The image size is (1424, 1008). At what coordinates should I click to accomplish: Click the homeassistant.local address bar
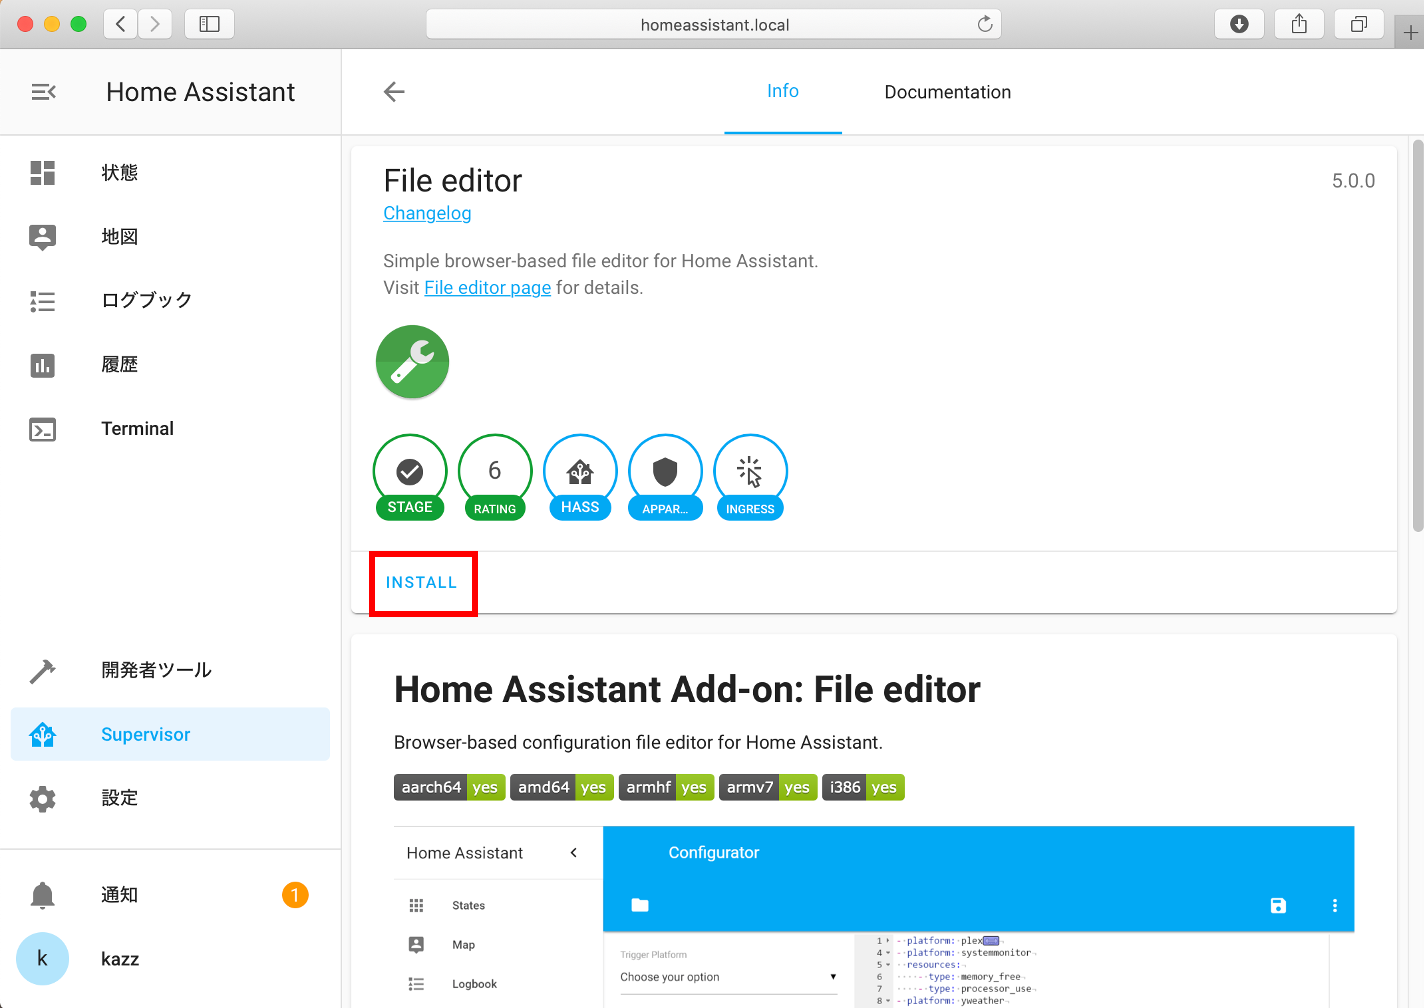click(714, 24)
